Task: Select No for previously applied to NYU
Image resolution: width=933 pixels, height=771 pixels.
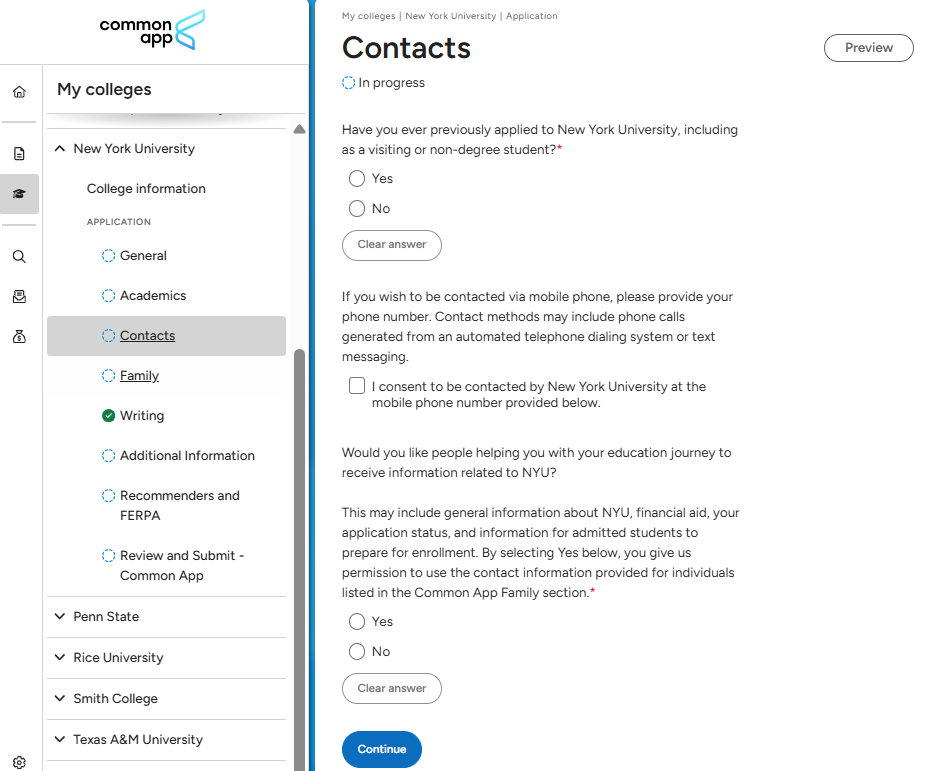Action: point(357,209)
